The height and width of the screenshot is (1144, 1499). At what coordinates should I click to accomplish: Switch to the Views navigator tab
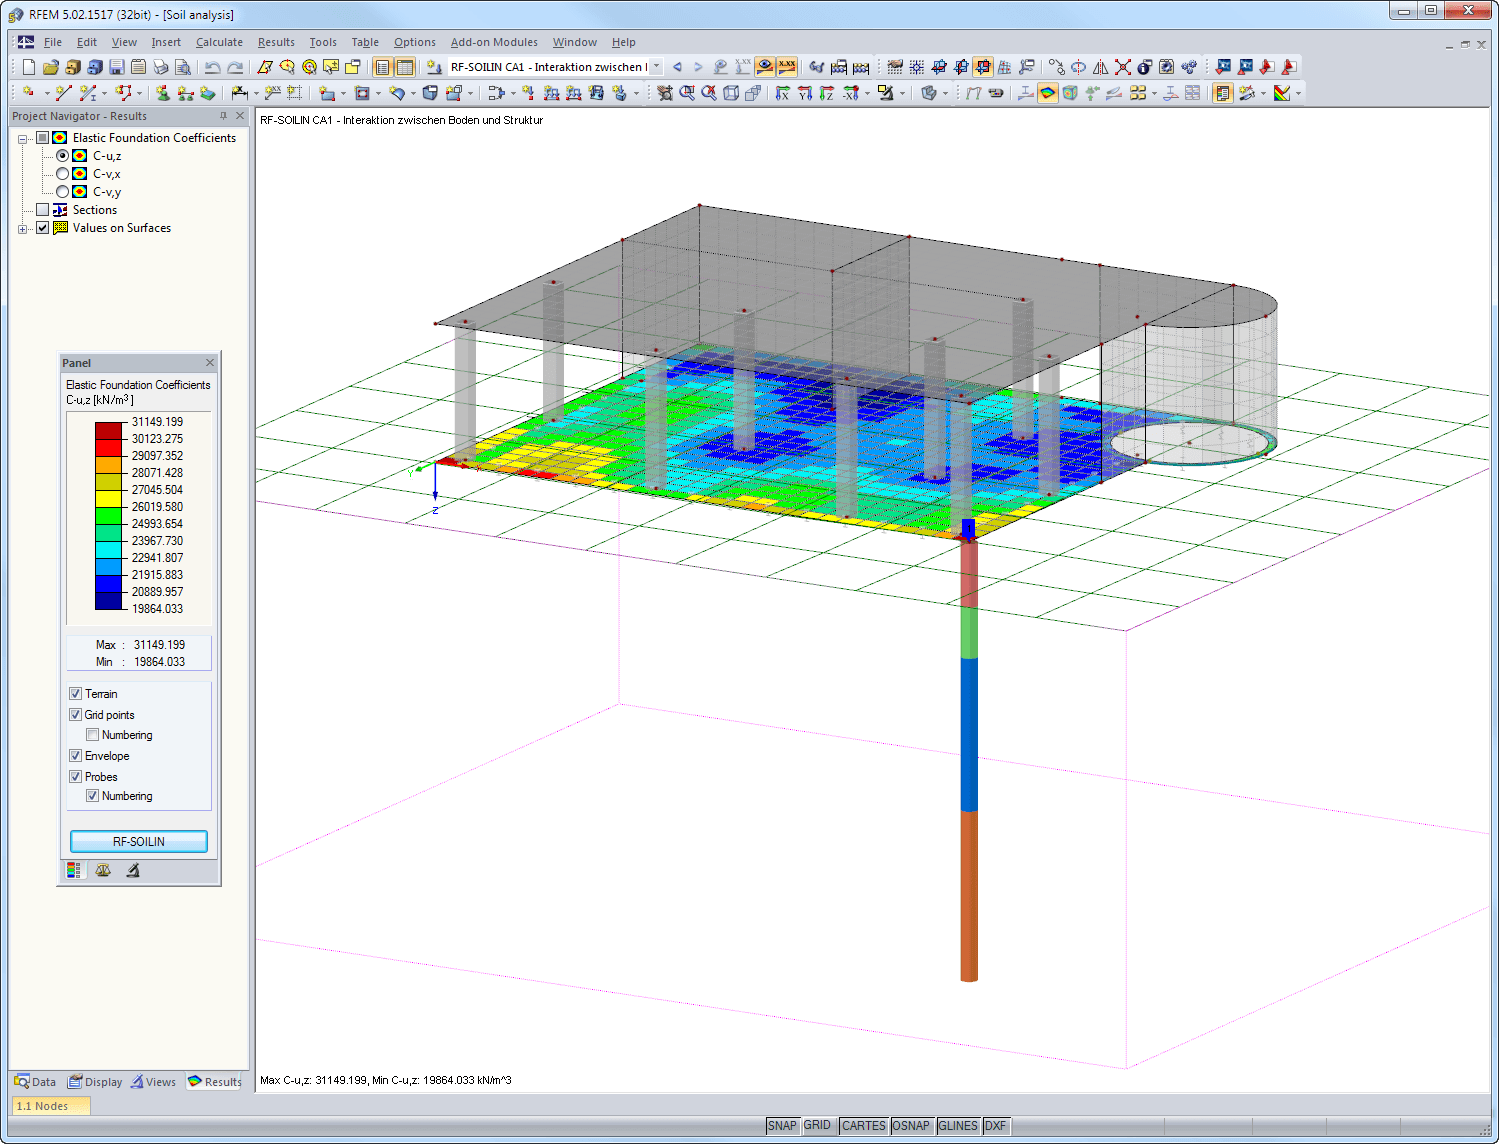153,1082
